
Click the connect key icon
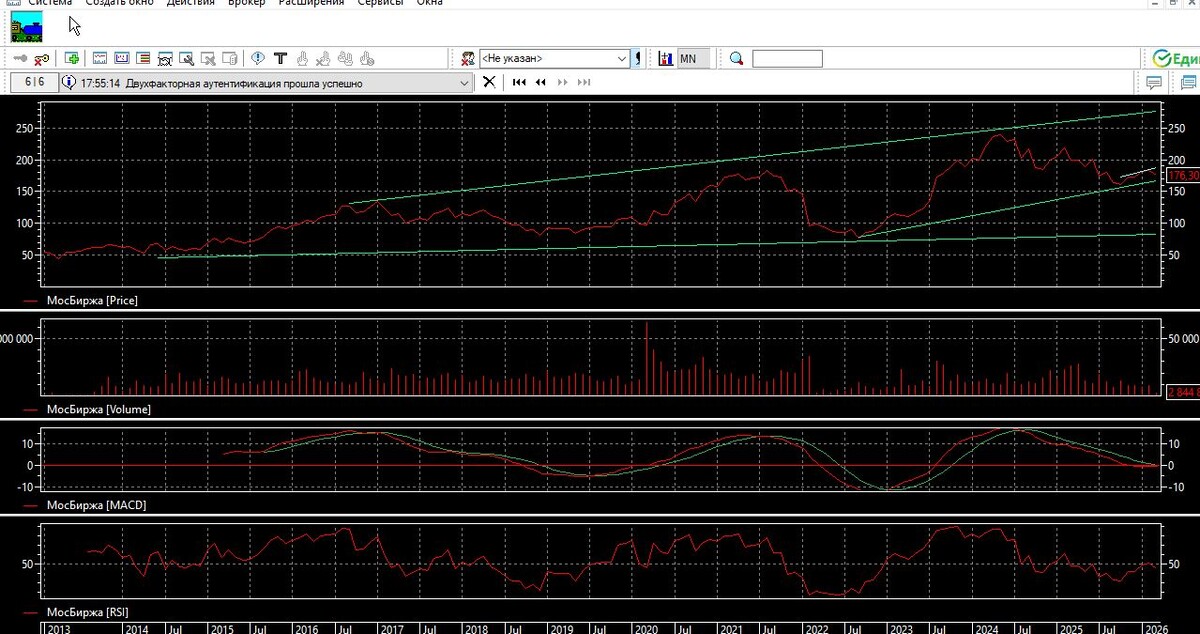(20, 59)
